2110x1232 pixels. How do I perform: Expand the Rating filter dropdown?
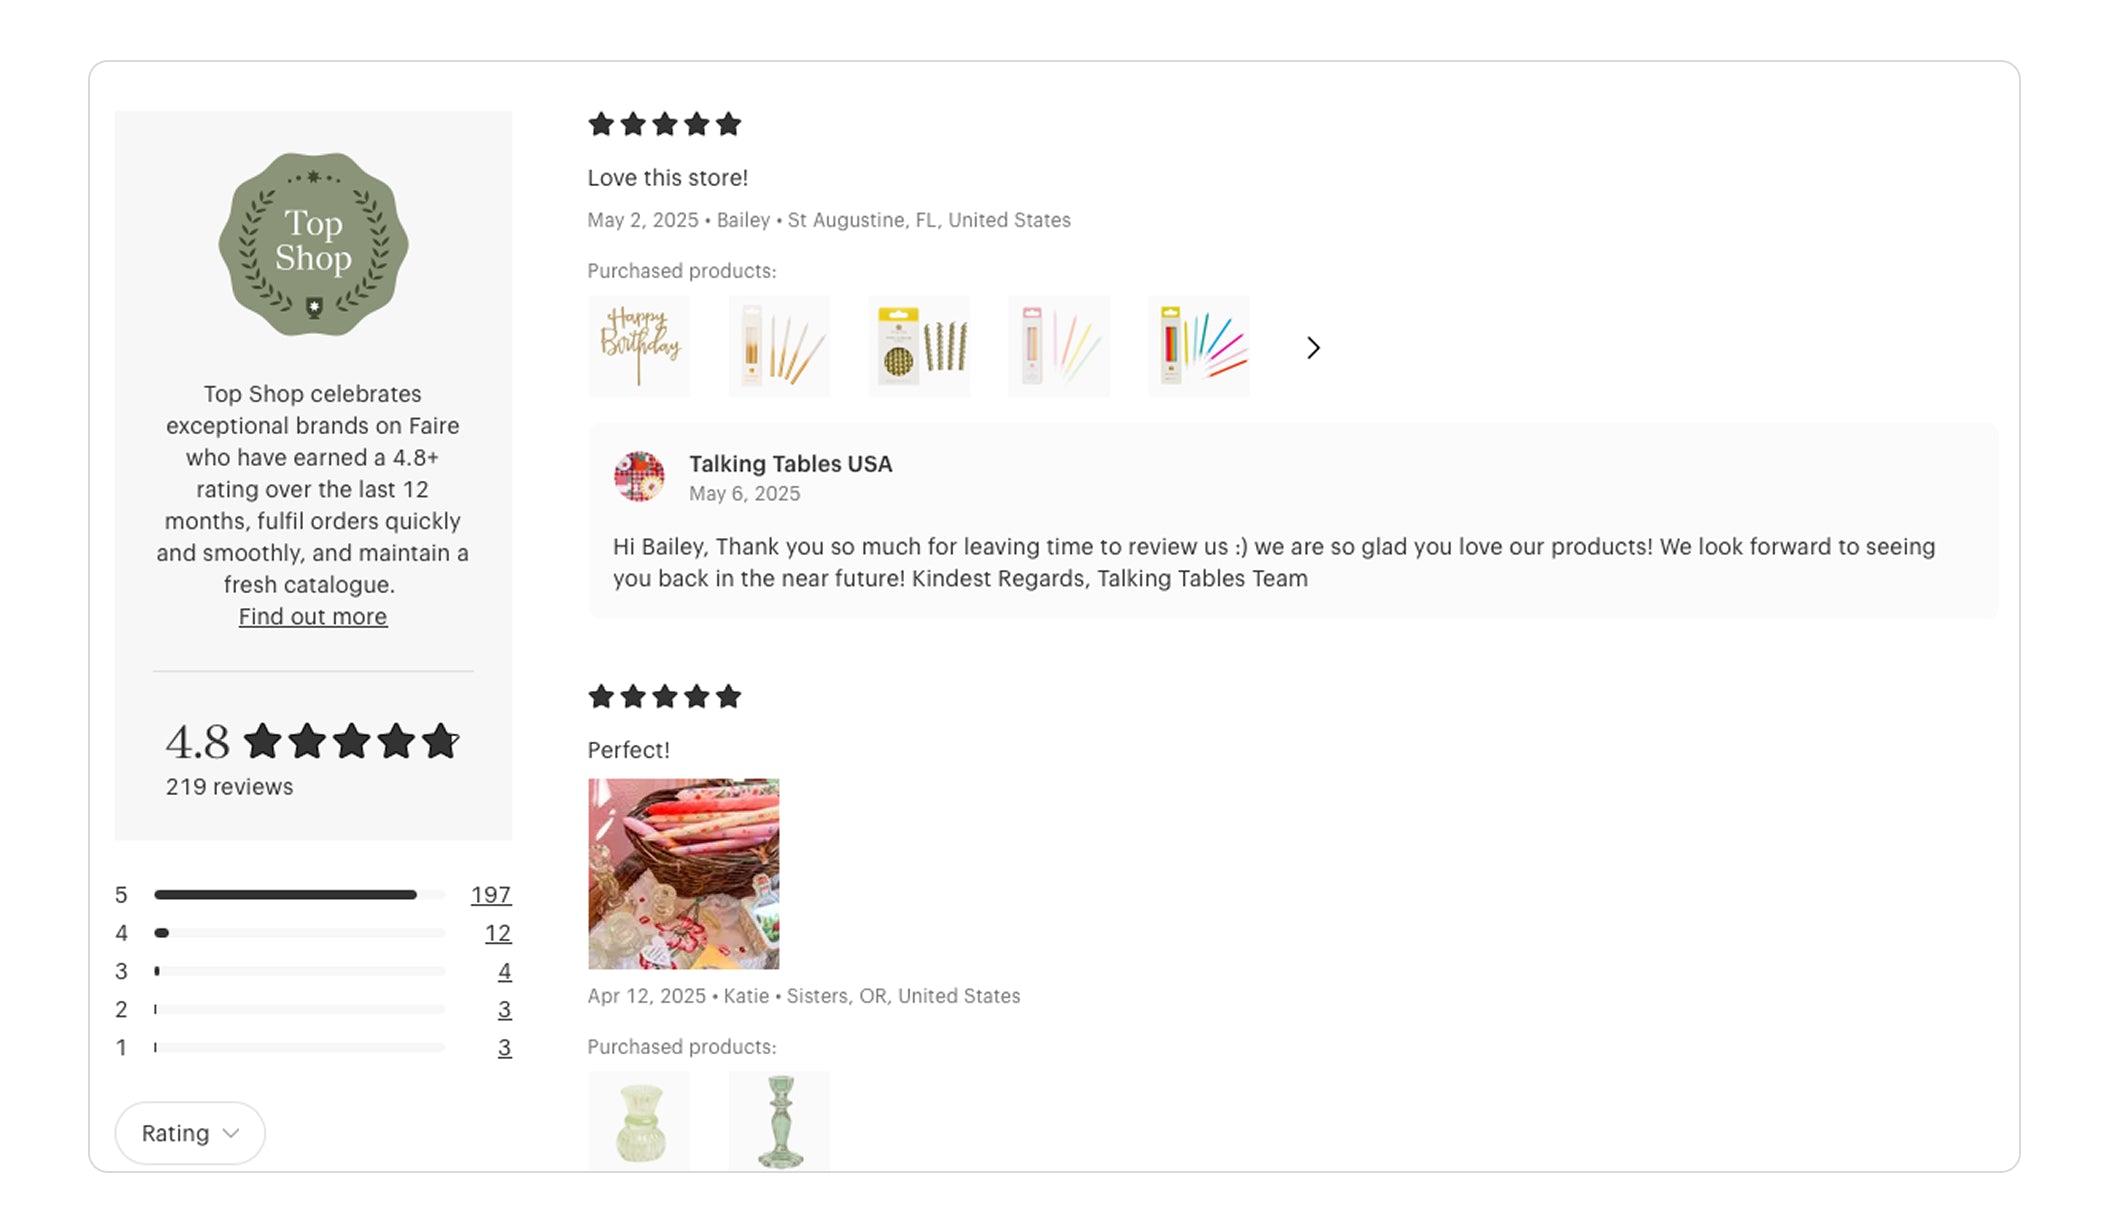(x=190, y=1133)
